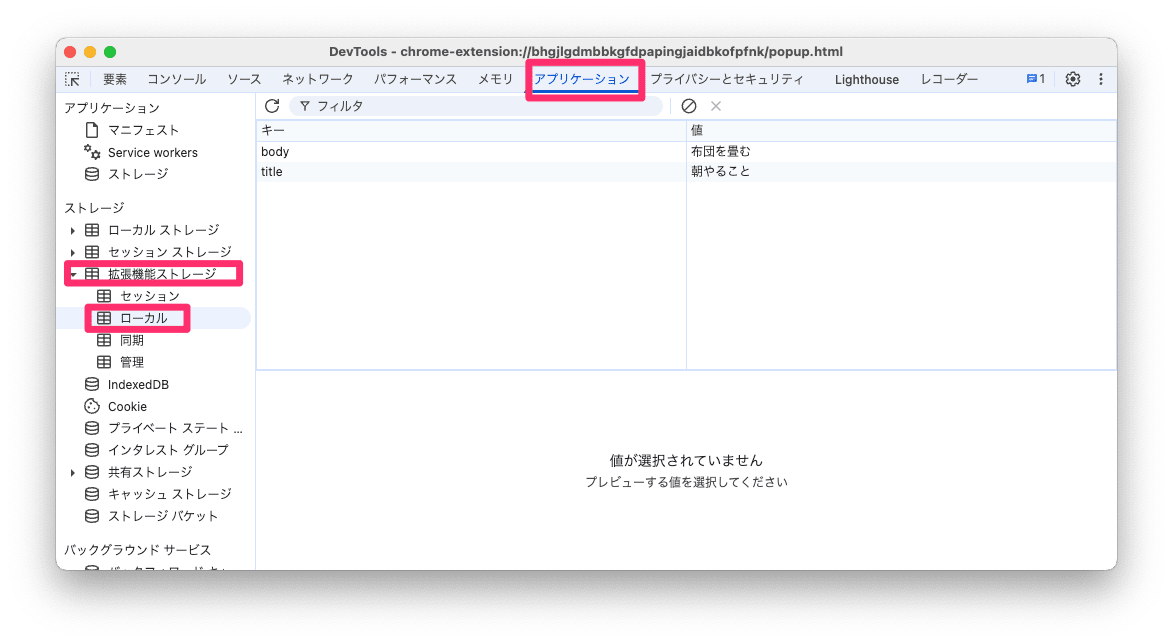Expand the セッション ストレージ tree node

click(73, 252)
